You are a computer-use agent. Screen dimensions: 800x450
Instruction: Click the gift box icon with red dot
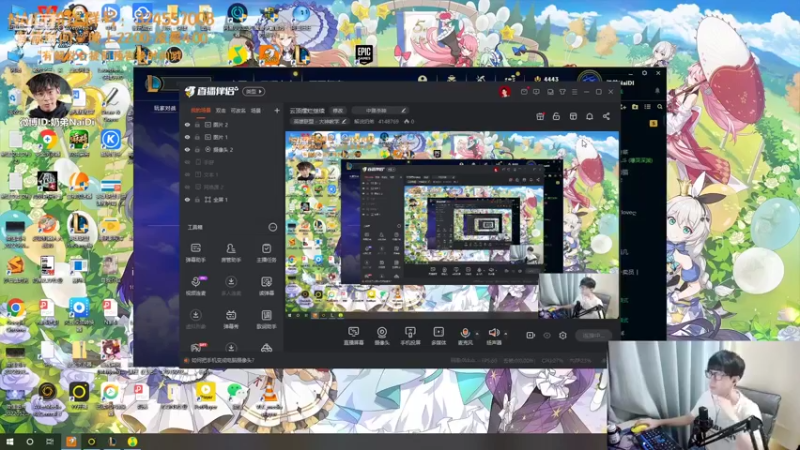pyautogui.click(x=540, y=116)
